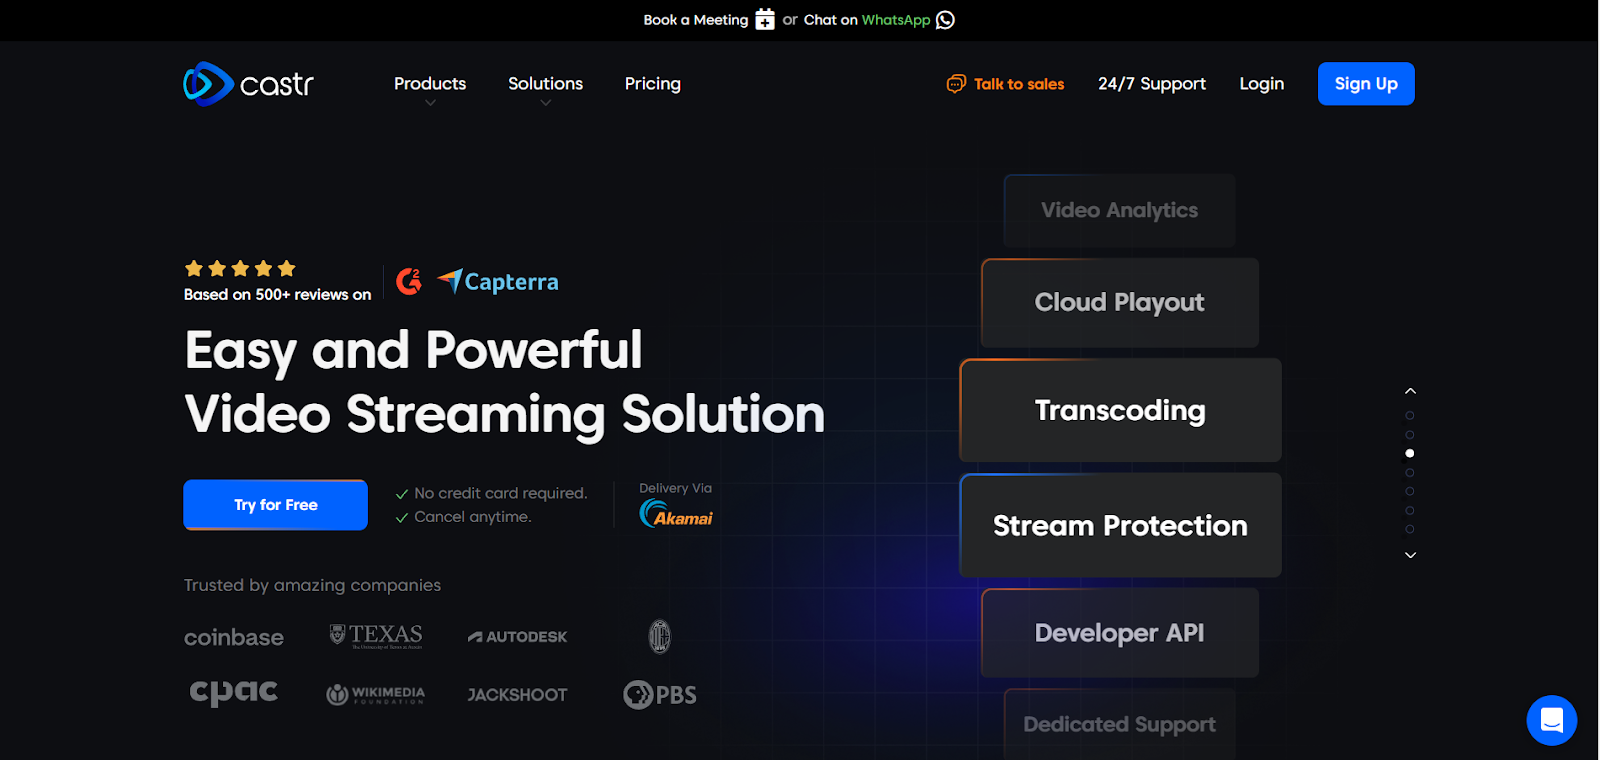
Task: Click the Castr logo
Action: pyautogui.click(x=249, y=84)
